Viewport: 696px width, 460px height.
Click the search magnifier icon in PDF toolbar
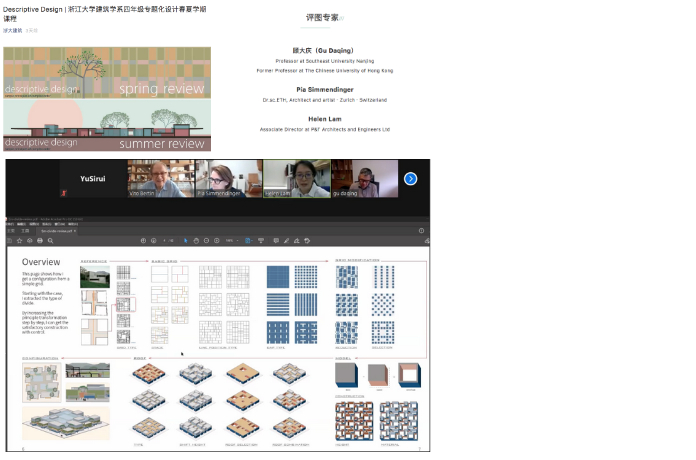[x=49, y=241]
